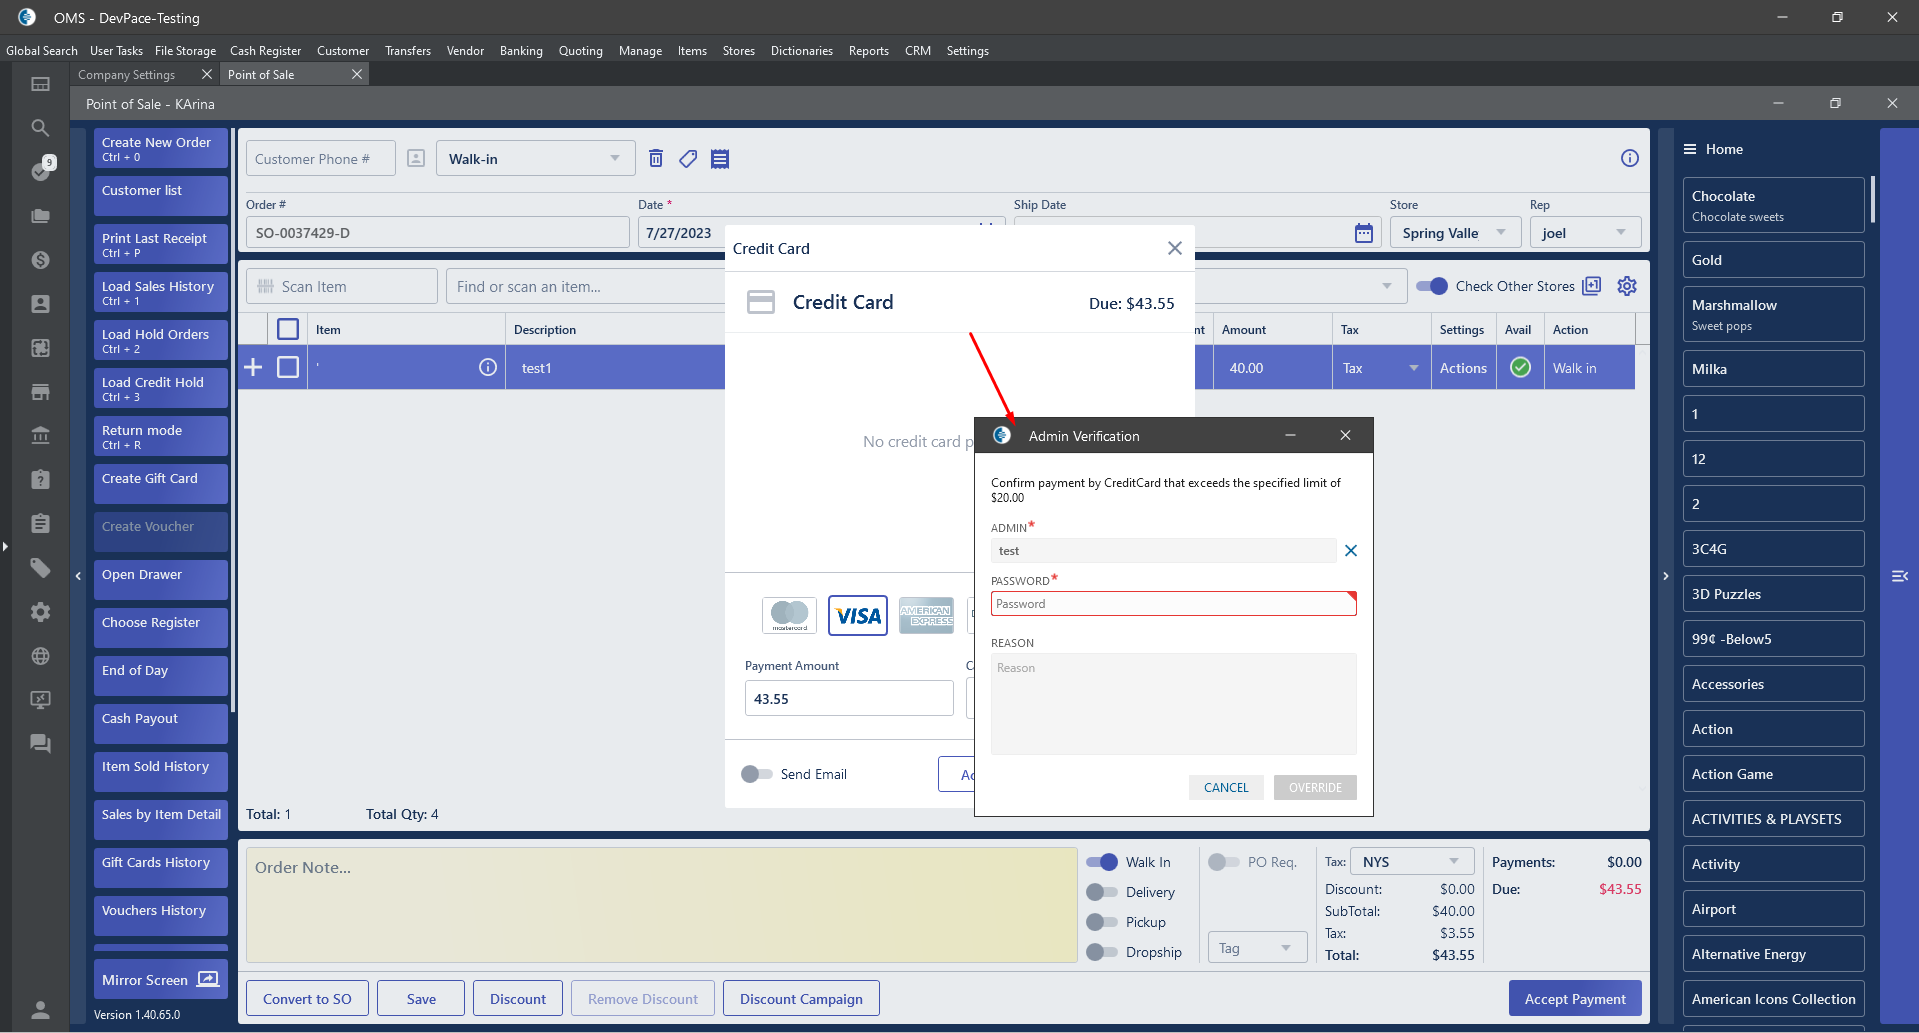Image resolution: width=1919 pixels, height=1033 pixels.
Task: Select the VISA card icon
Action: click(x=858, y=615)
